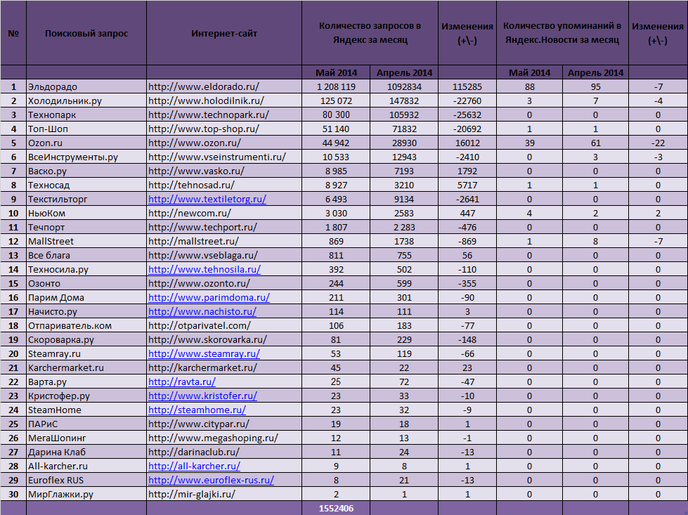The image size is (688, 515).
Task: Click the 'MallStreet' cell
Action: click(86, 241)
